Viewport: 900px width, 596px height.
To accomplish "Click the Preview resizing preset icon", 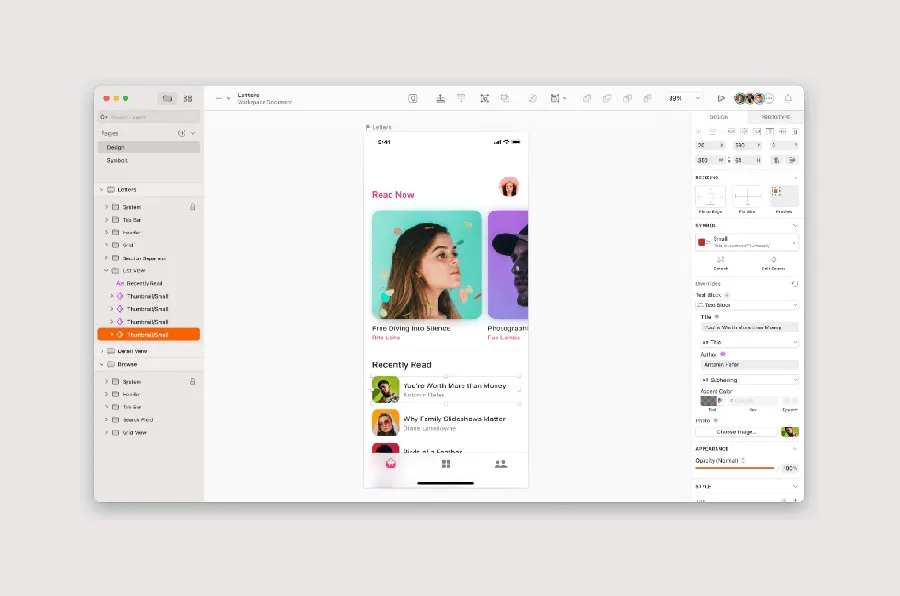I will pyautogui.click(x=776, y=196).
